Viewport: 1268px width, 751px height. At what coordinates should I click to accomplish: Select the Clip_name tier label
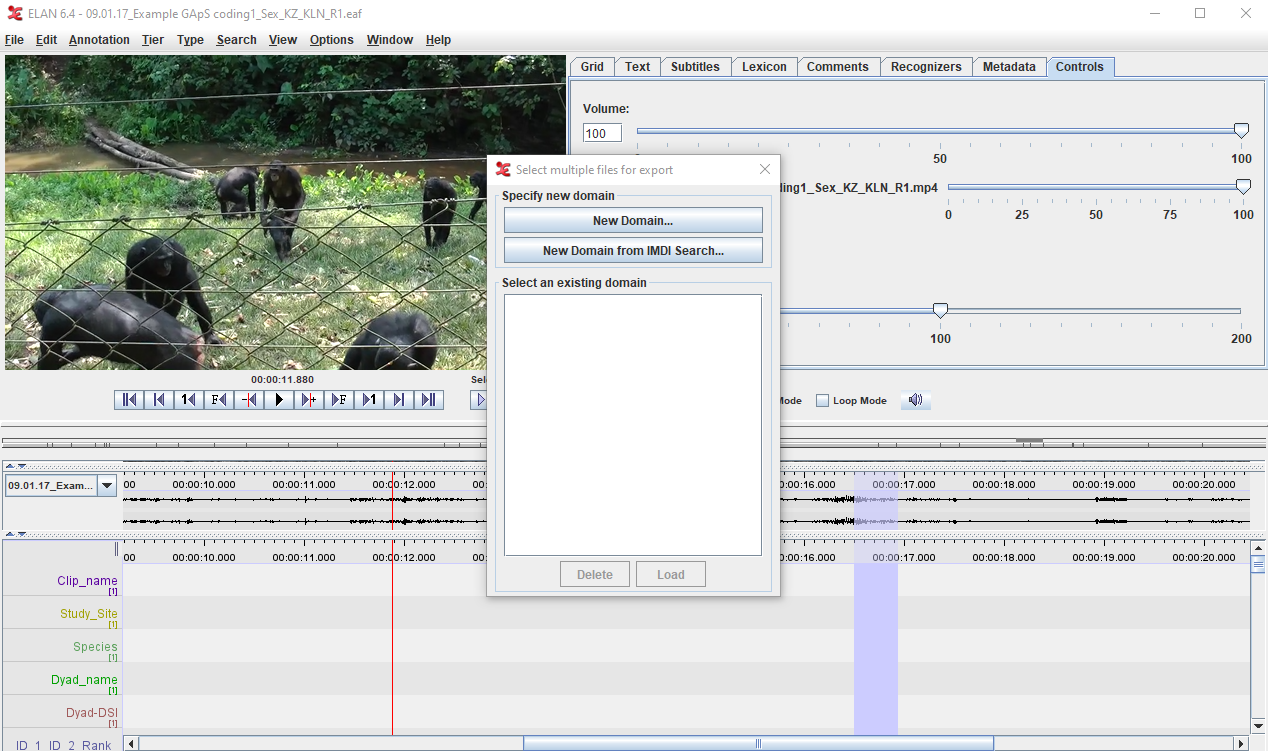(x=87, y=581)
